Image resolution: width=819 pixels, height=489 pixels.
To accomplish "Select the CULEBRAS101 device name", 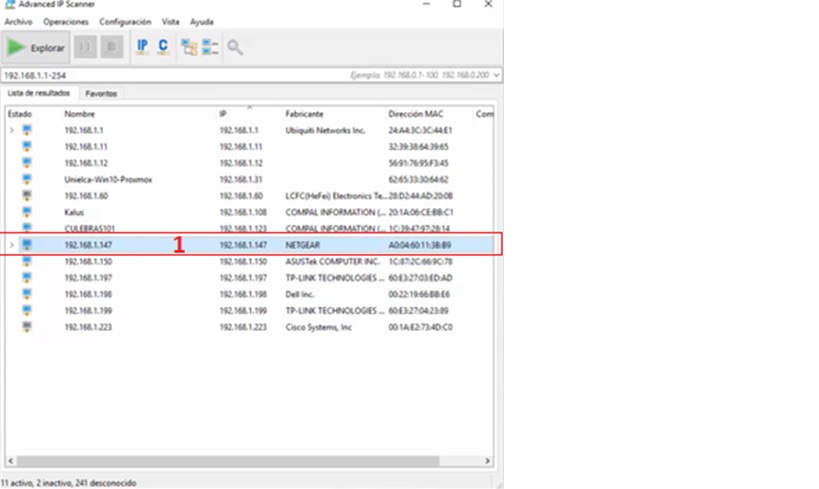I will (x=89, y=228).
